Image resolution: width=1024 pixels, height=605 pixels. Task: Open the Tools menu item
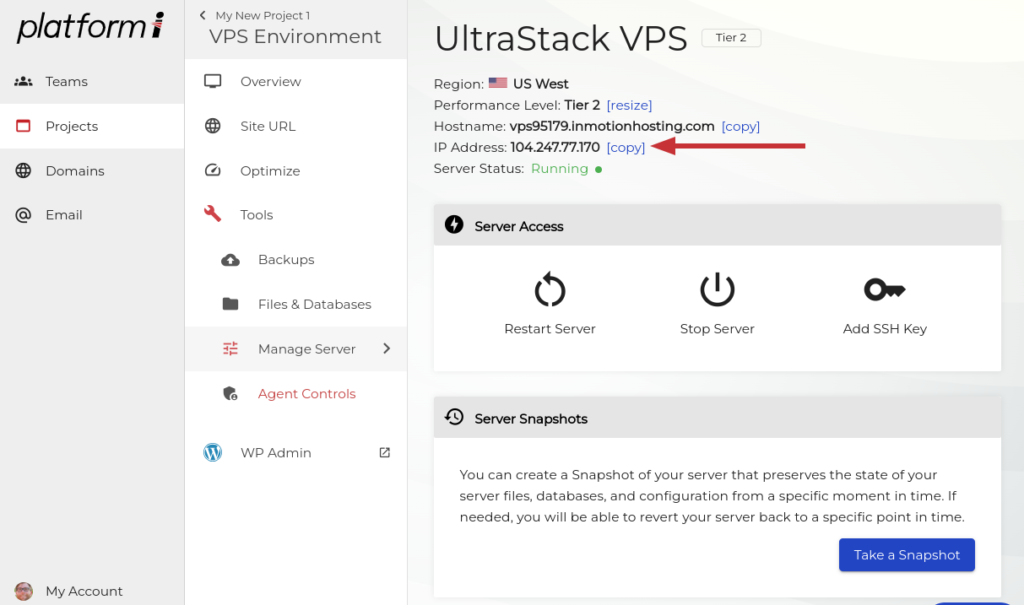[x=256, y=215]
